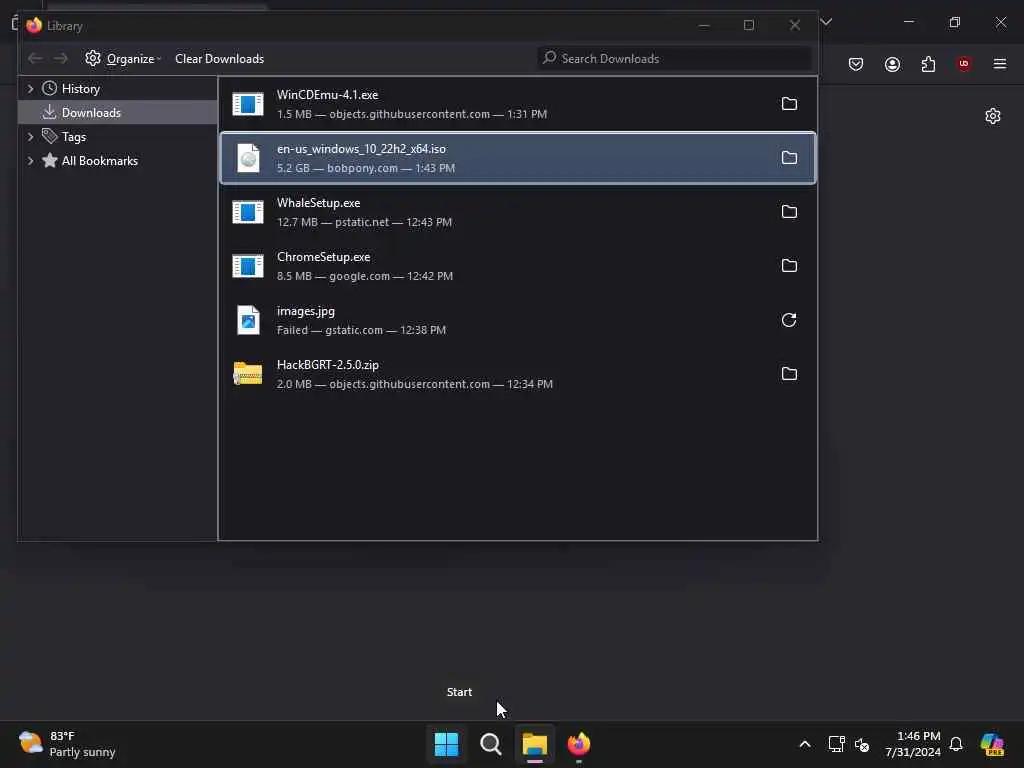This screenshot has height=768, width=1024.
Task: Open network status icon in system tray
Action: point(836,744)
